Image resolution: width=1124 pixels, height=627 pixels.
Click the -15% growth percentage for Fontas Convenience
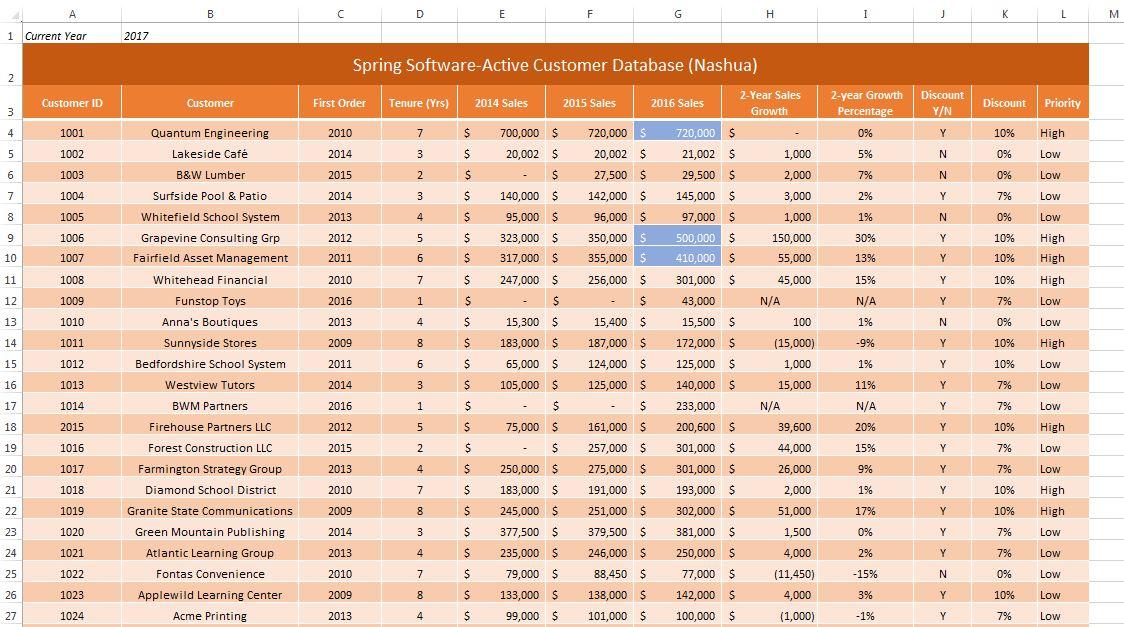[x=868, y=574]
